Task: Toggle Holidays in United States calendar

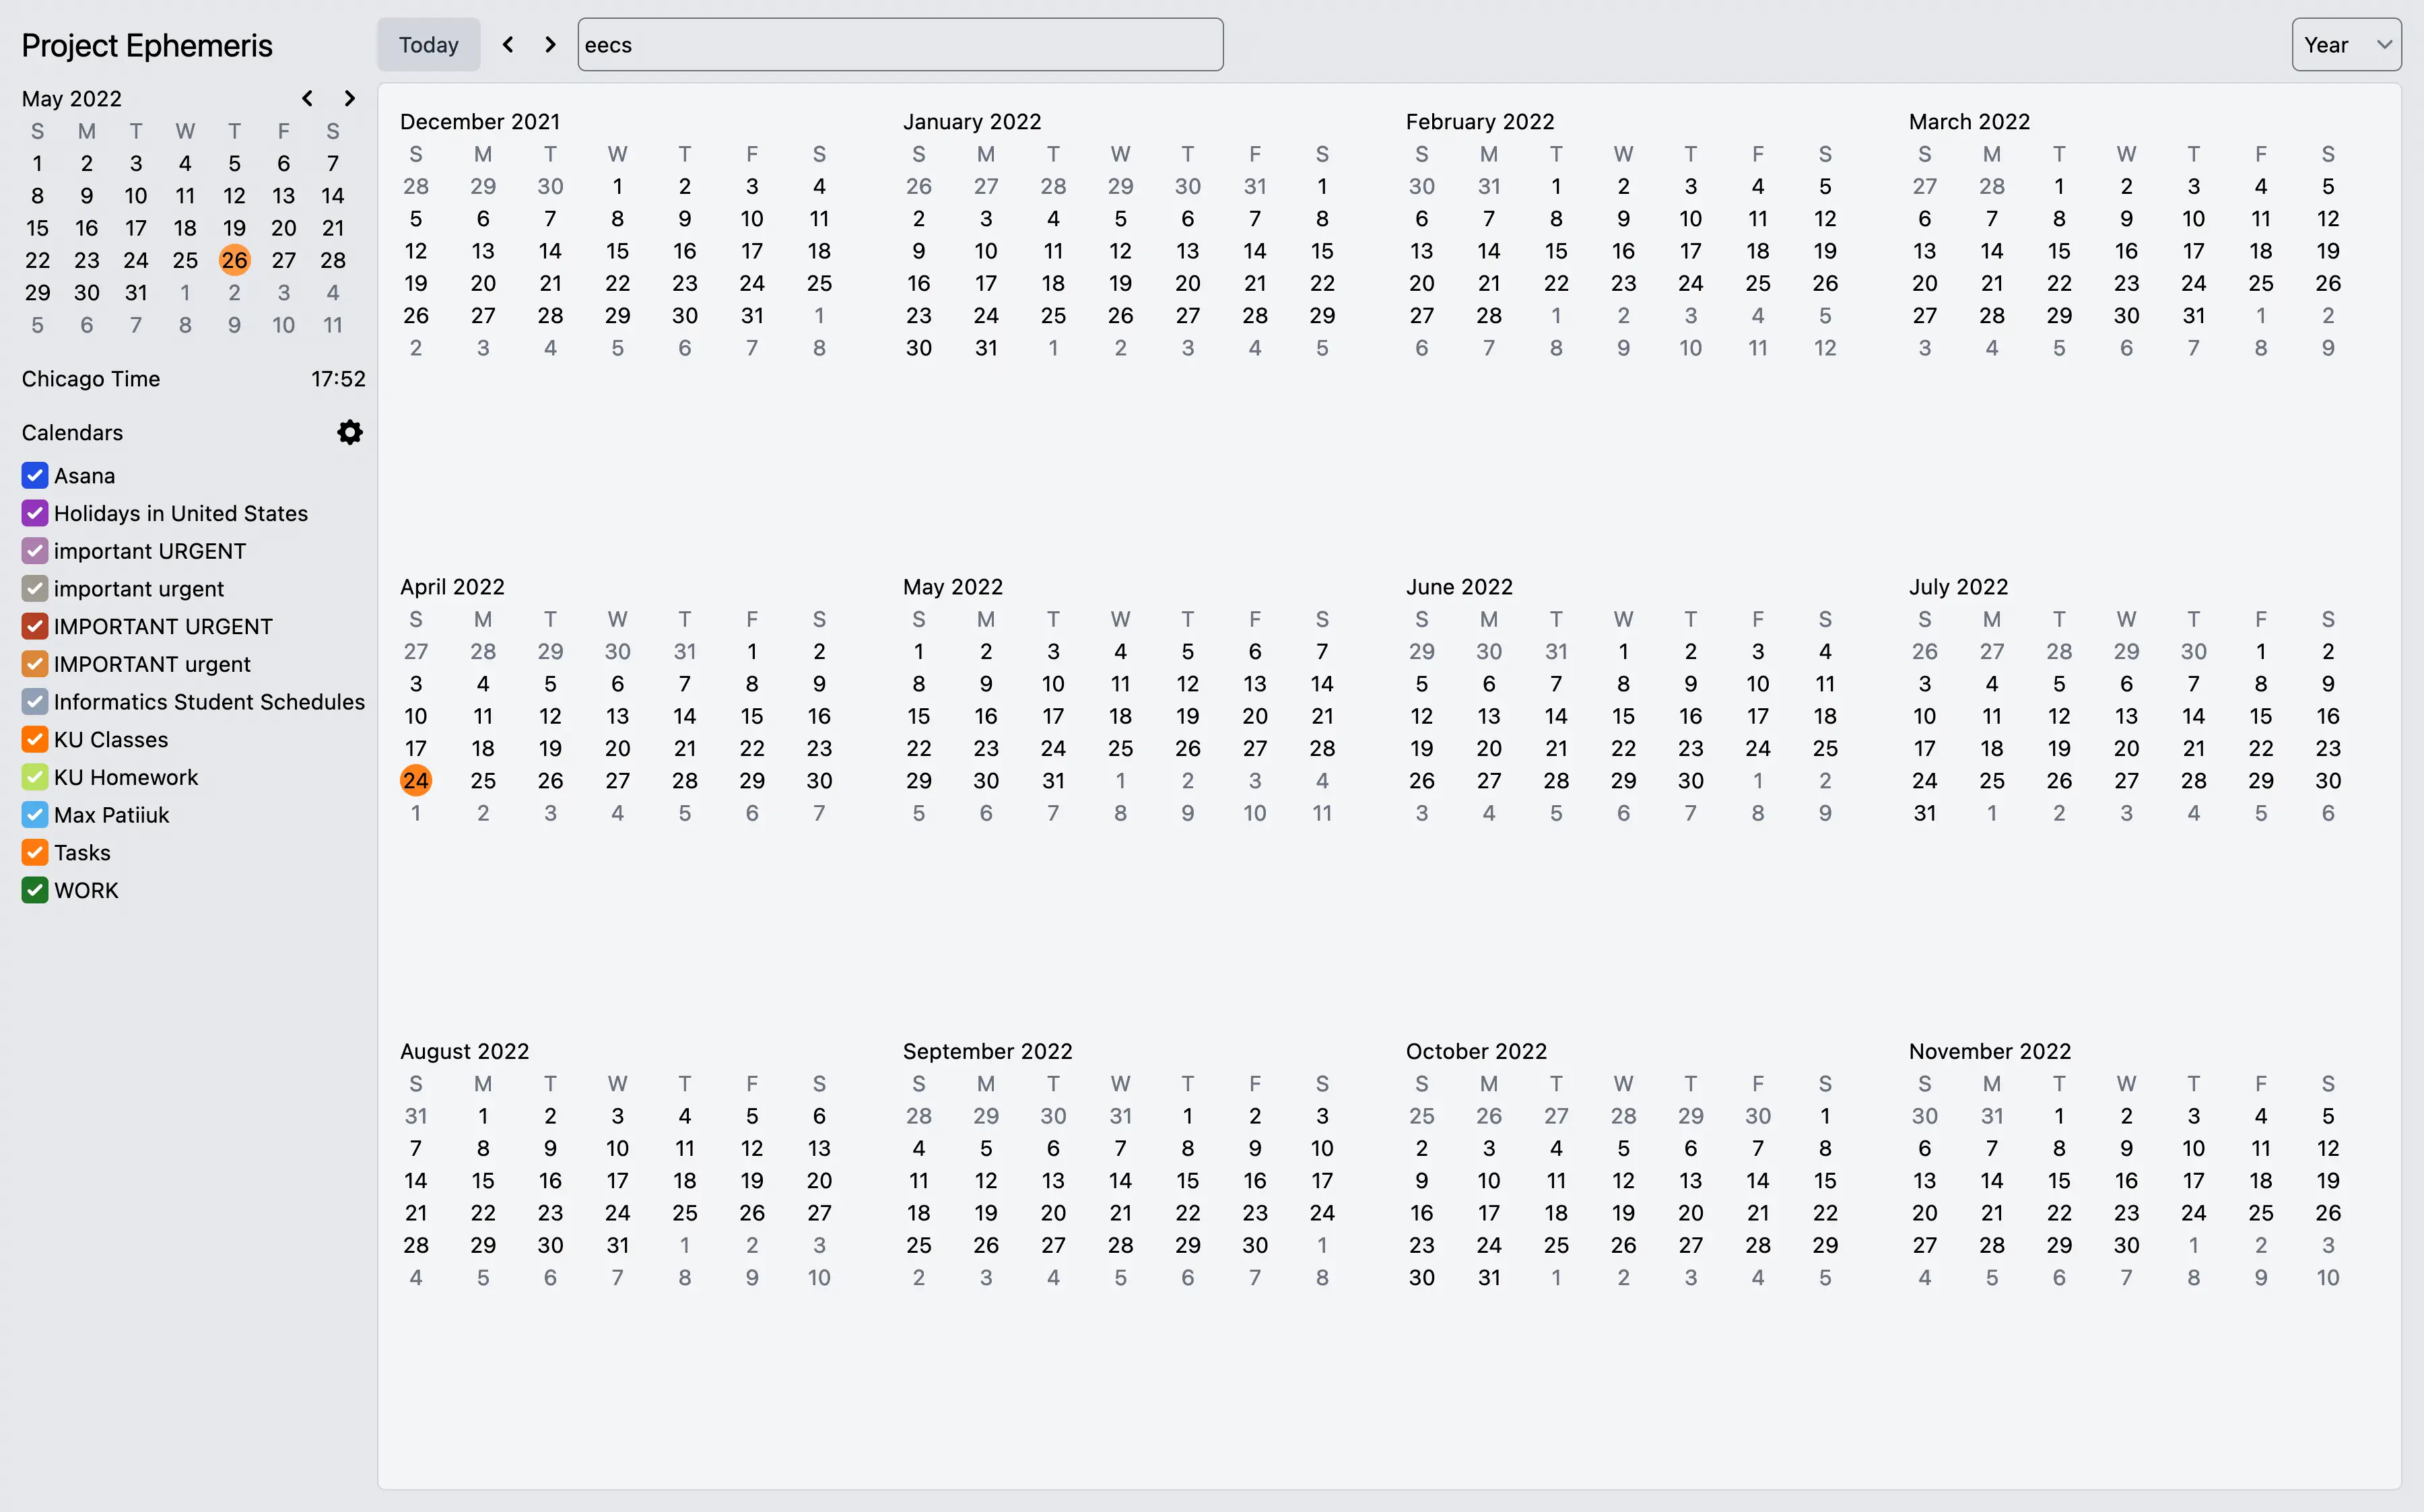Action: (35, 513)
